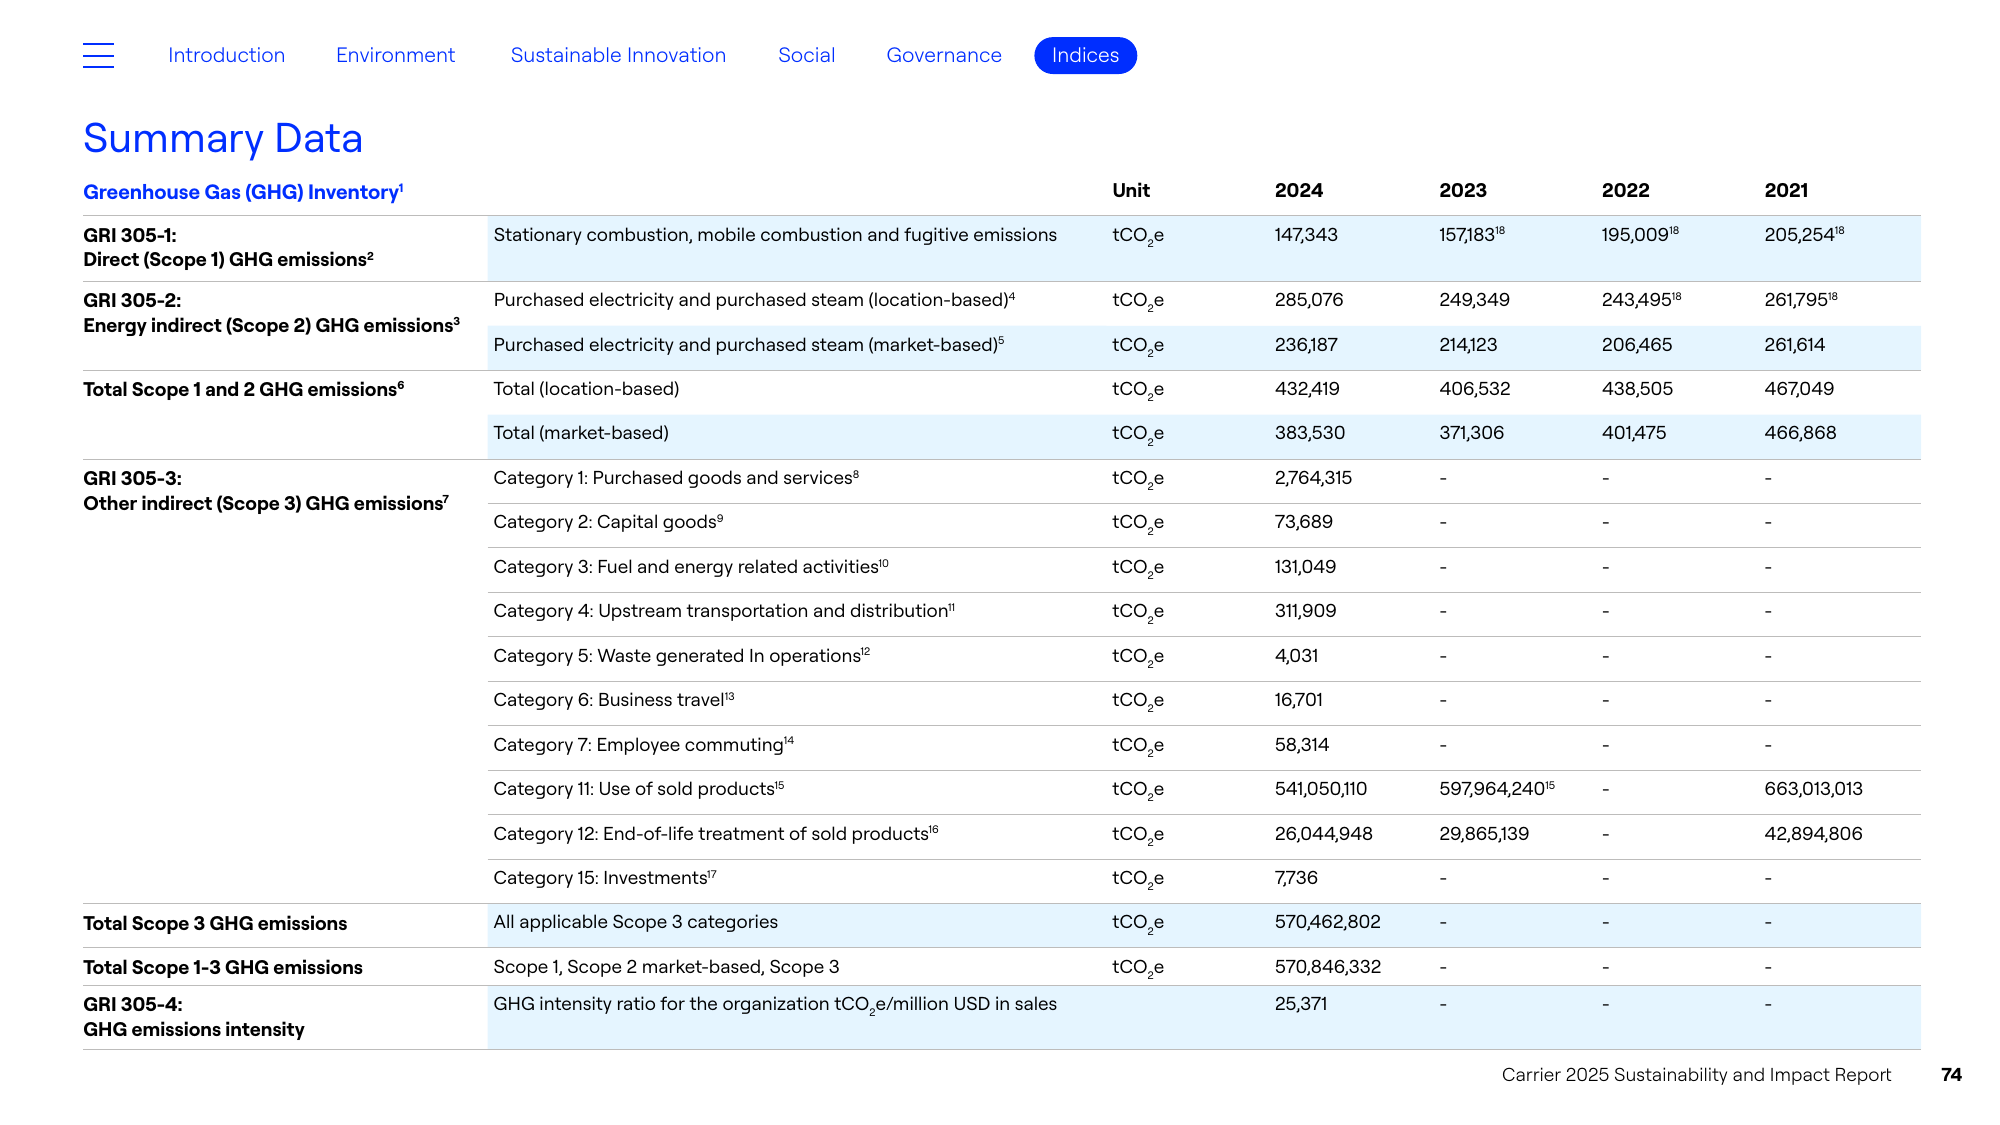Switch to Sustainable Innovation tab
Image resolution: width=2000 pixels, height=1125 pixels.
618,56
